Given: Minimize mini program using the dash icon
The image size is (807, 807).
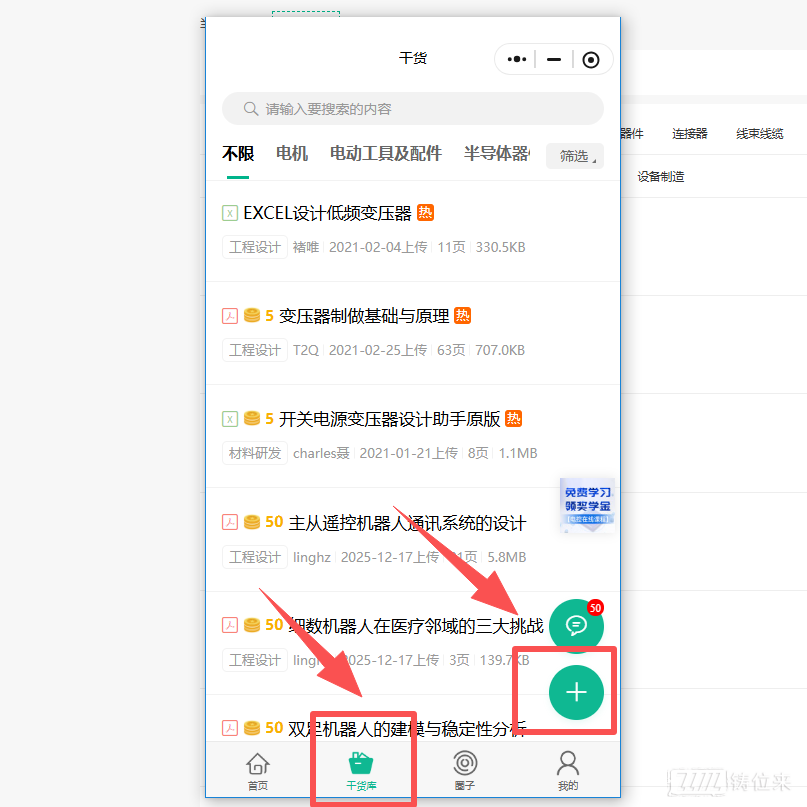Looking at the screenshot, I should click(x=553, y=60).
